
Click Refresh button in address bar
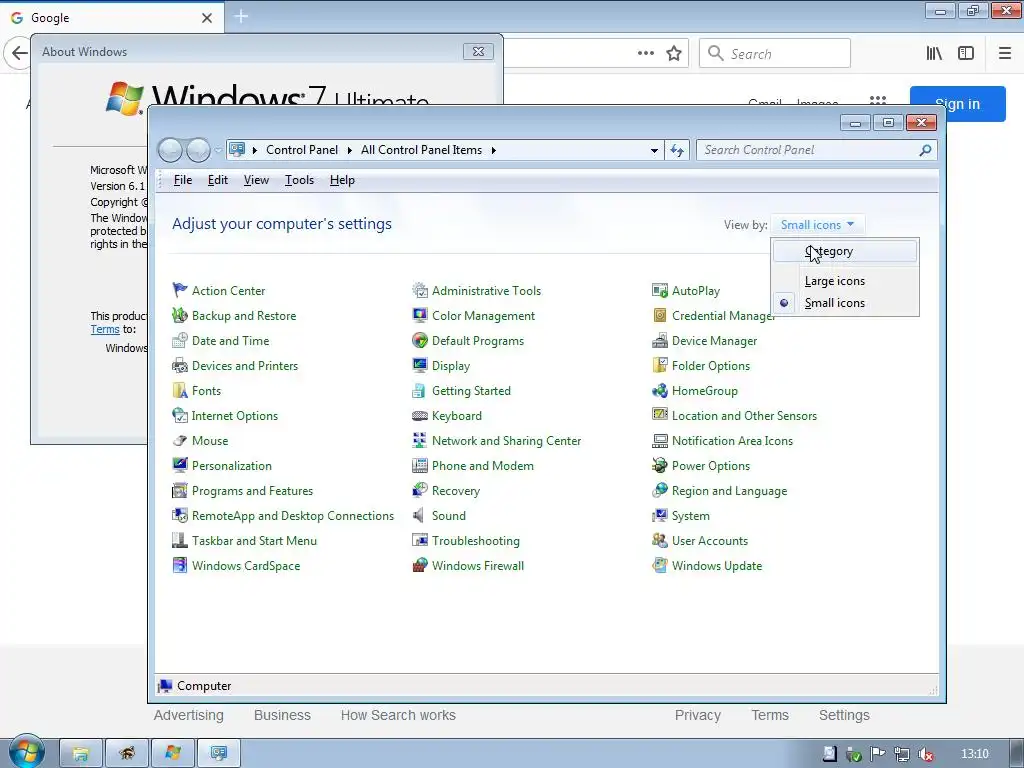click(677, 150)
